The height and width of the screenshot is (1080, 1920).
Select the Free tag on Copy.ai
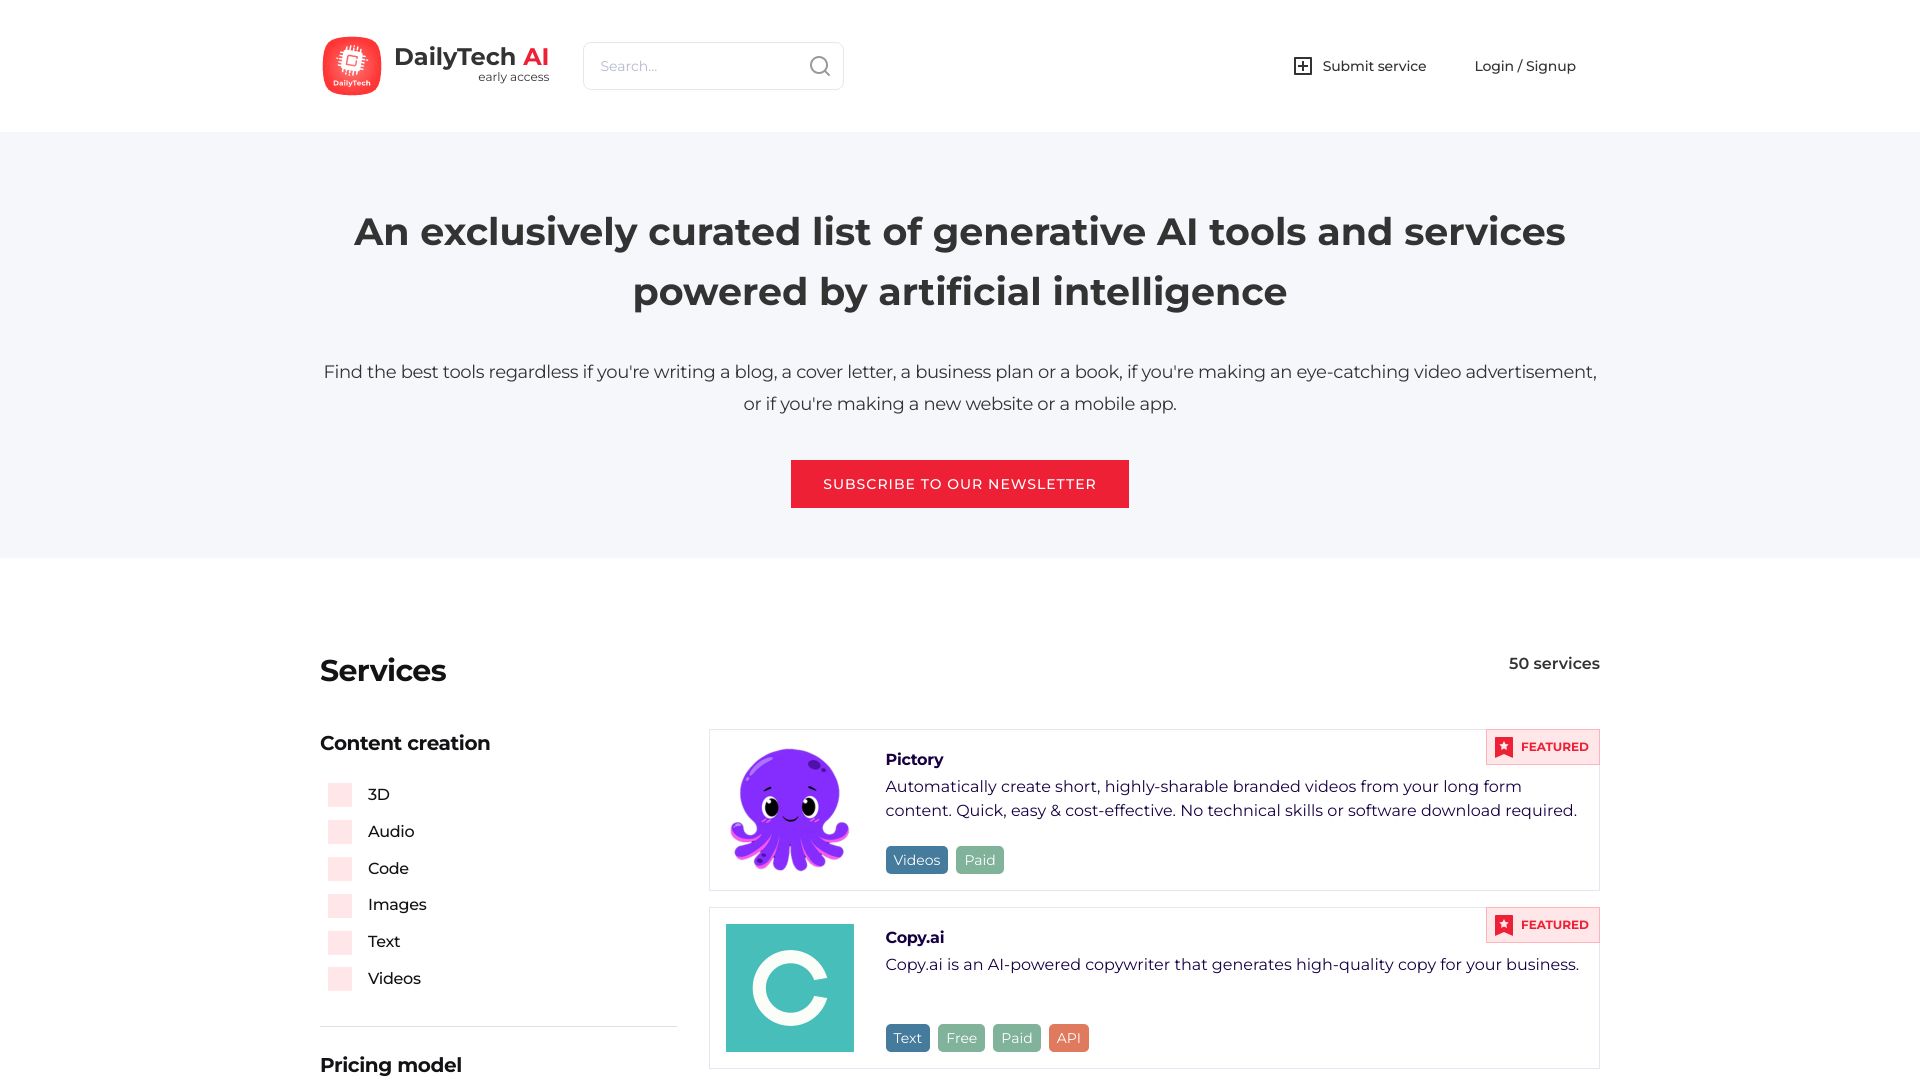[961, 1037]
